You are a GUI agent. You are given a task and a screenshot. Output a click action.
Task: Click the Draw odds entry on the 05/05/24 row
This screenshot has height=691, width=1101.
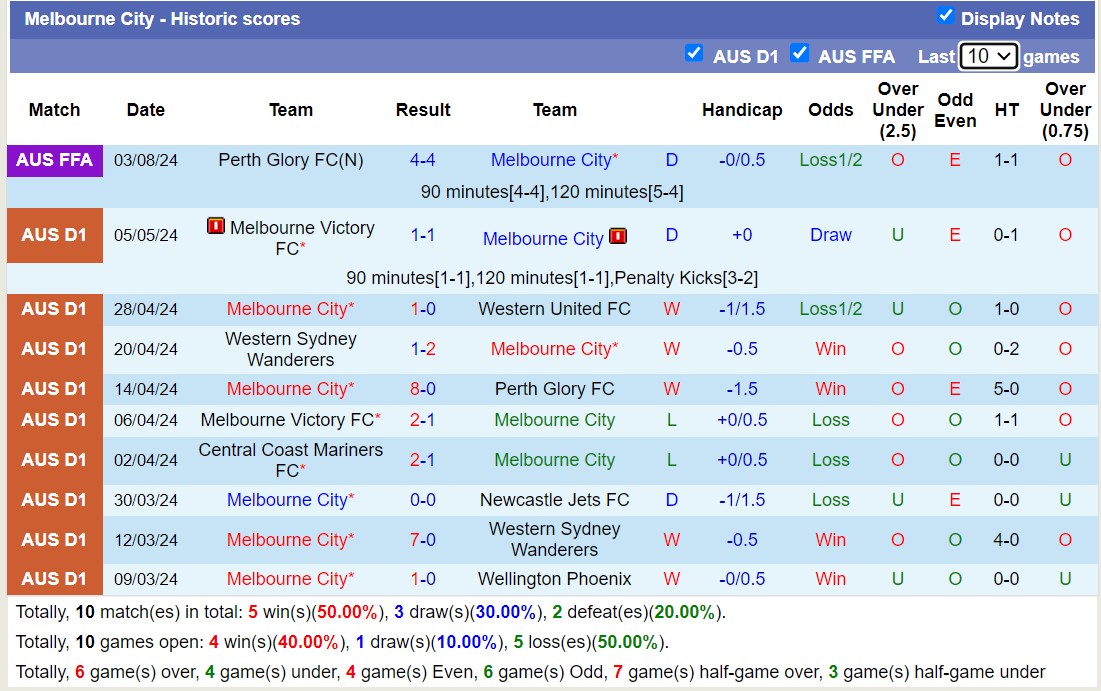(830, 235)
